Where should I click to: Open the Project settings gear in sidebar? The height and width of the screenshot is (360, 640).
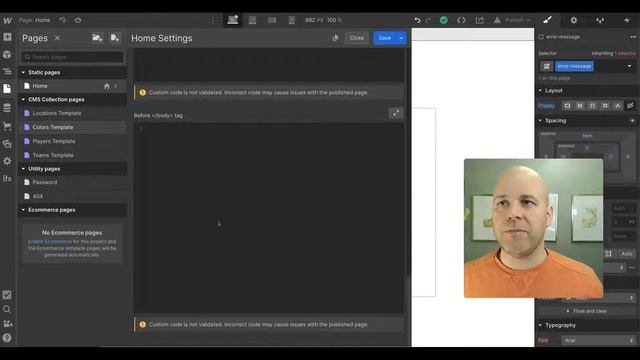(x=7, y=161)
